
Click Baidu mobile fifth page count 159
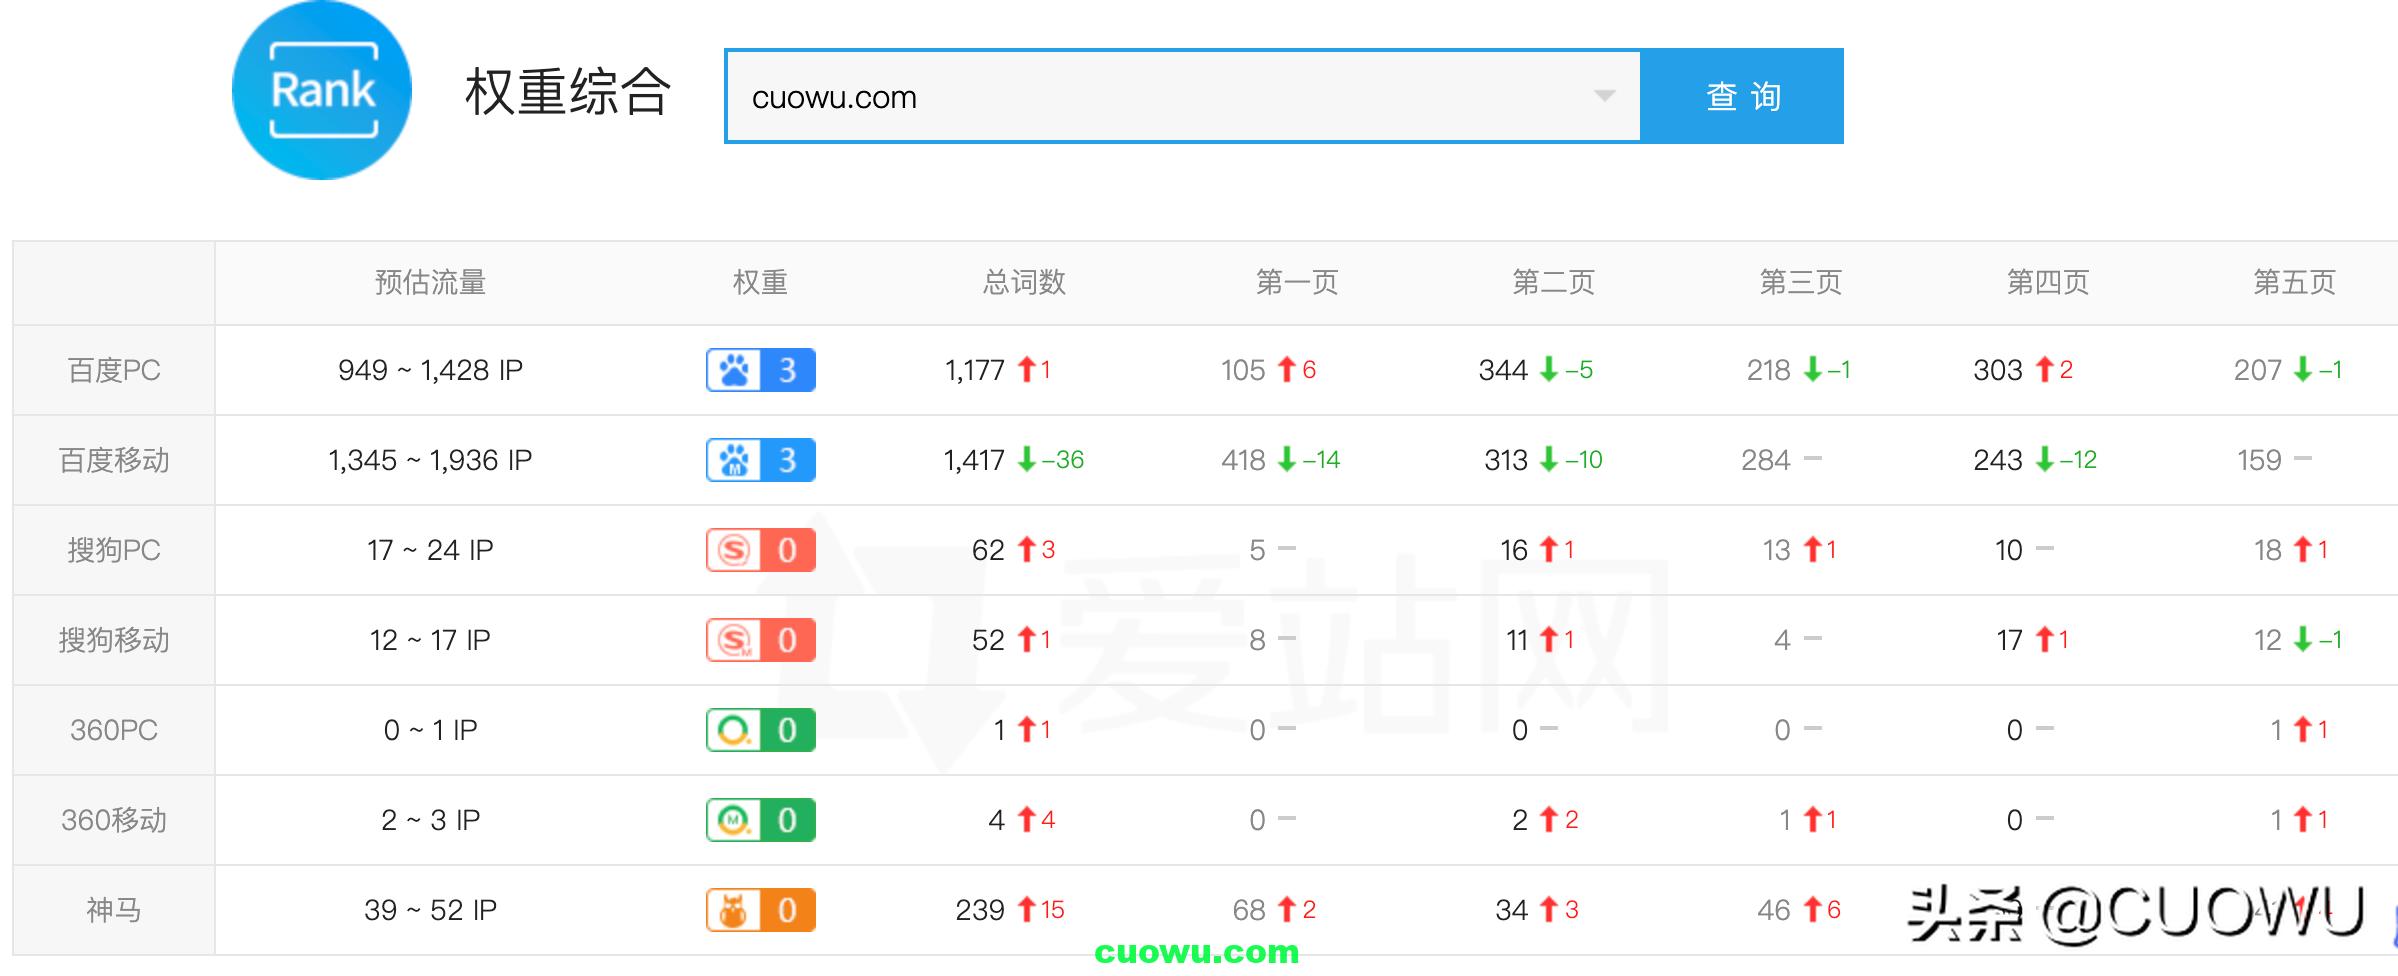pos(2259,460)
